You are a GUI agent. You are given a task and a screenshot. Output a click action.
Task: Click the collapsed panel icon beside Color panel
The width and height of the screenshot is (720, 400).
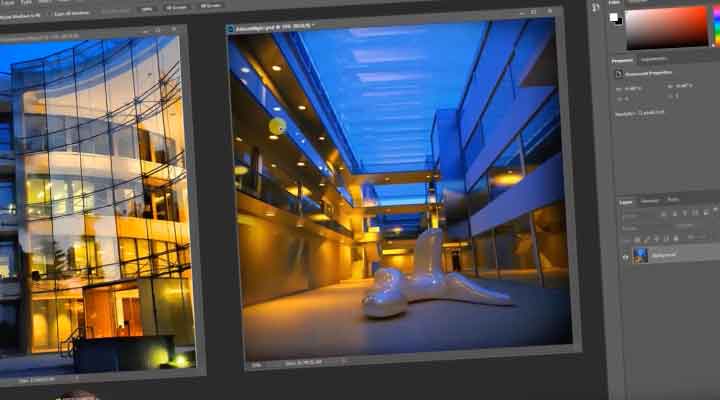point(596,7)
